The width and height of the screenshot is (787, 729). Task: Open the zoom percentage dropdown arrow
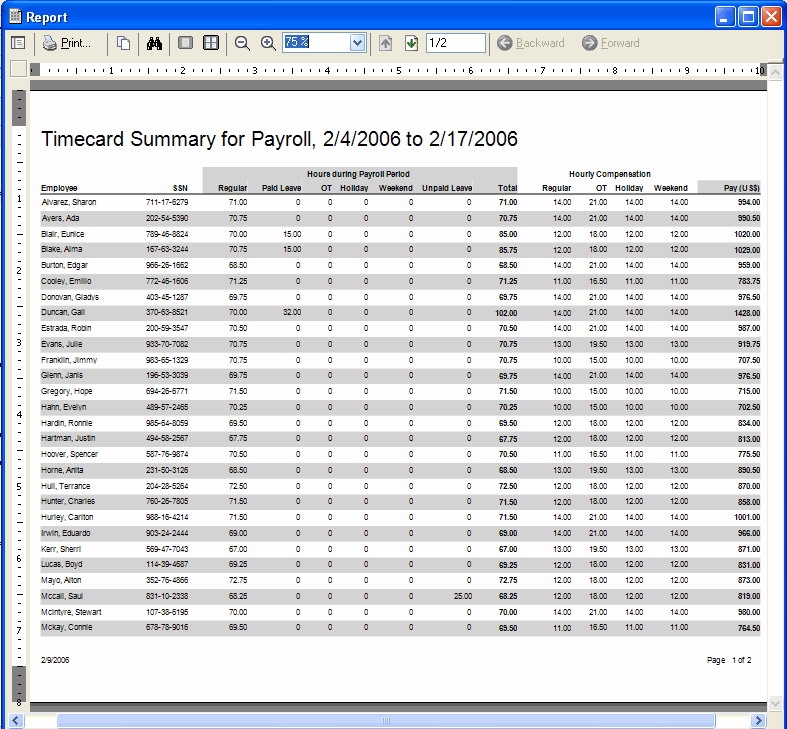[x=358, y=43]
